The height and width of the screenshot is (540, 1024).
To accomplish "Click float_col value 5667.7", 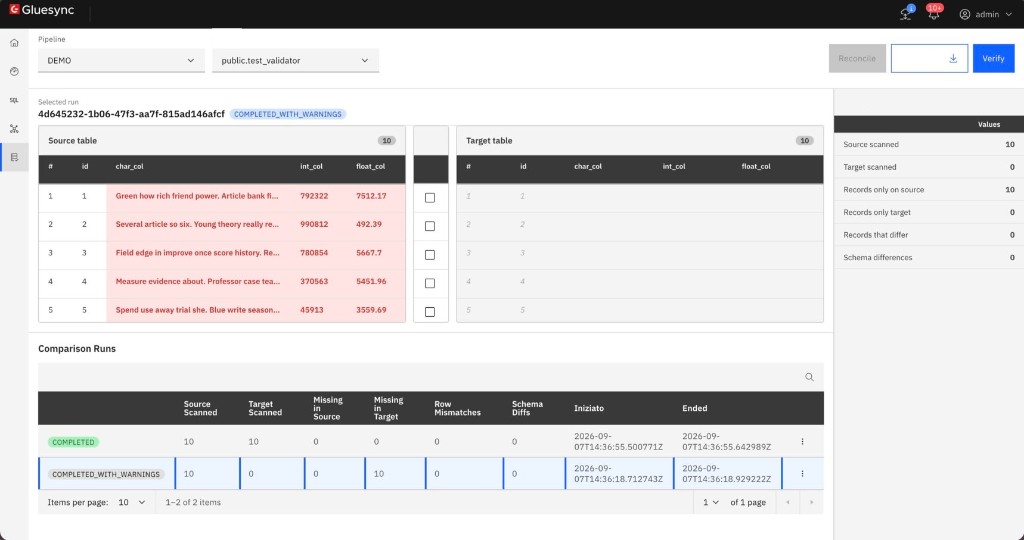I will [x=369, y=253].
